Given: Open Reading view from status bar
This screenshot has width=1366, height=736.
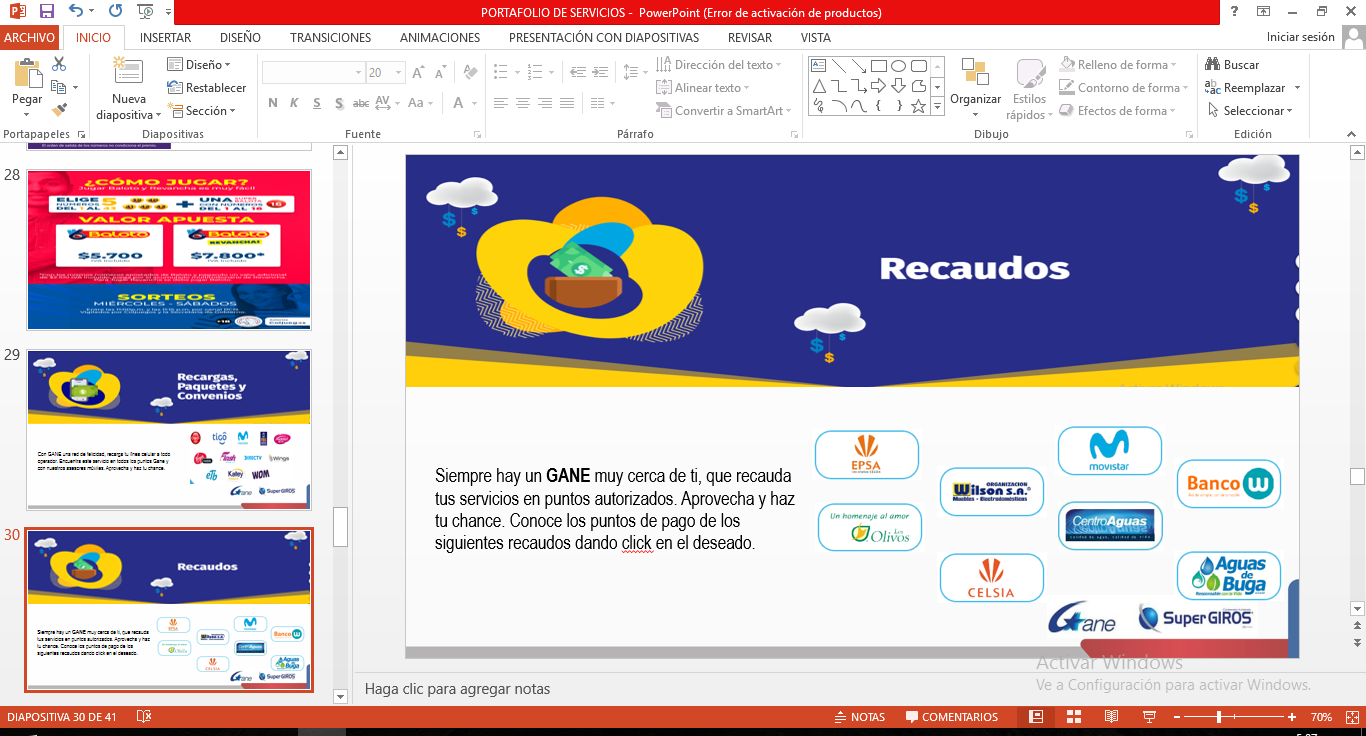Looking at the screenshot, I should point(1111,717).
